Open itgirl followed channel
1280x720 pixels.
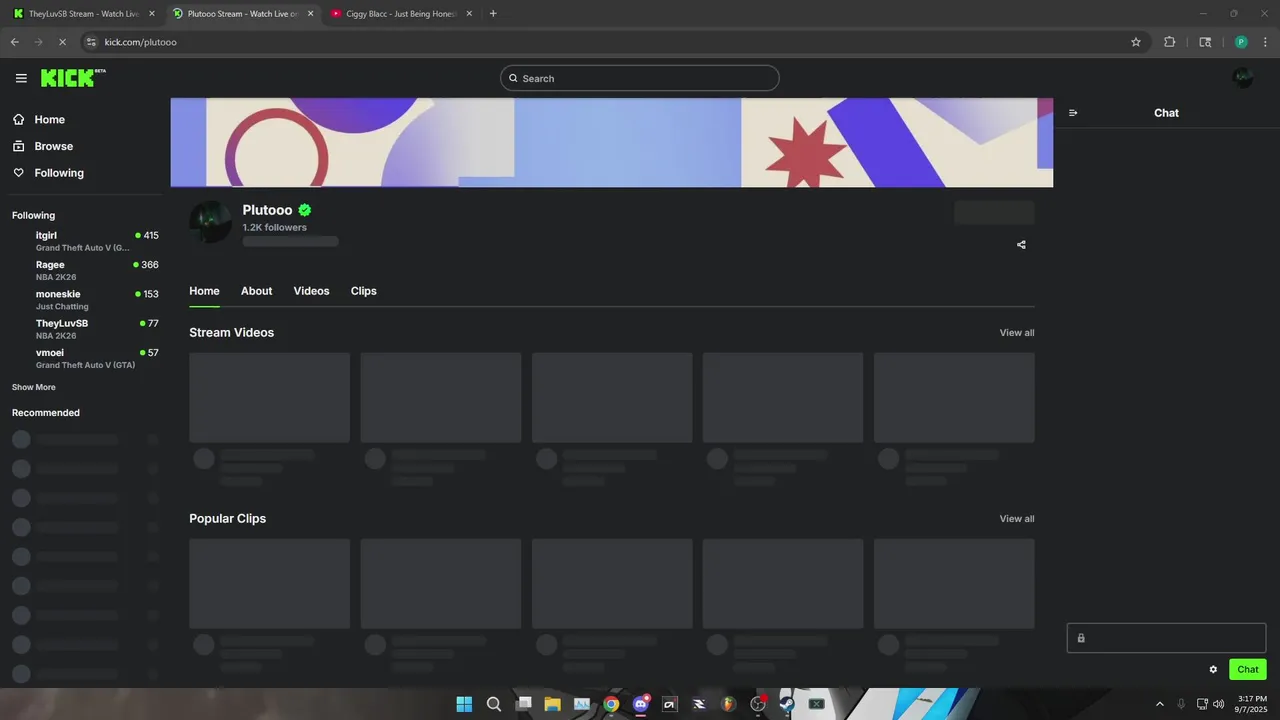coord(85,241)
